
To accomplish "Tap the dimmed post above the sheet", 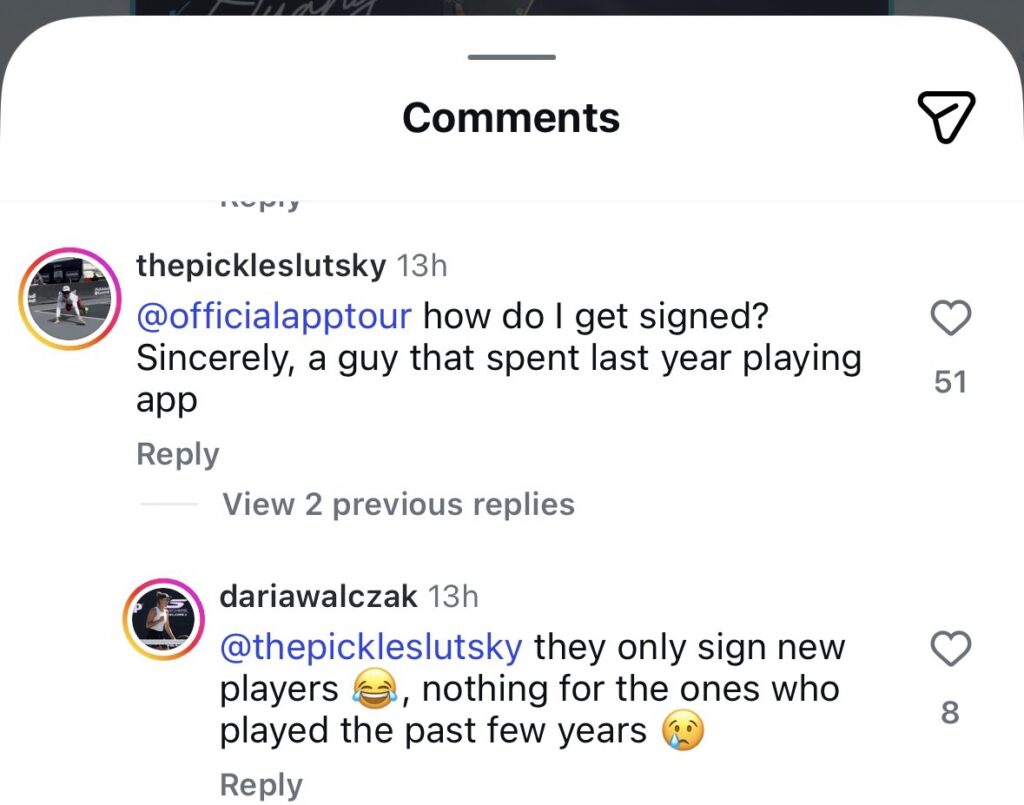I will point(512,8).
